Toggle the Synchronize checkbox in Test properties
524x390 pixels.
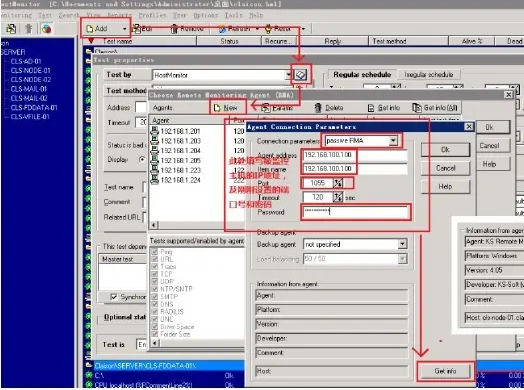pos(114,297)
